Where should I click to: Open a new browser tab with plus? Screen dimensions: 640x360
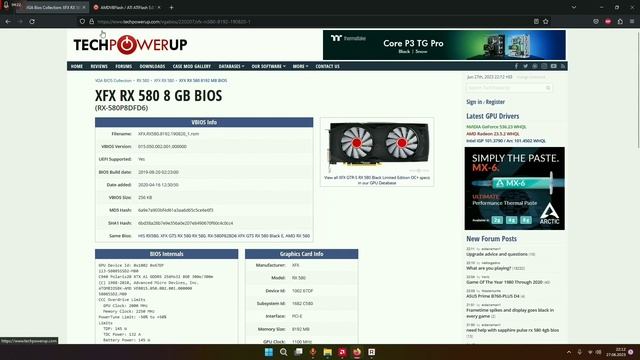click(x=171, y=7)
